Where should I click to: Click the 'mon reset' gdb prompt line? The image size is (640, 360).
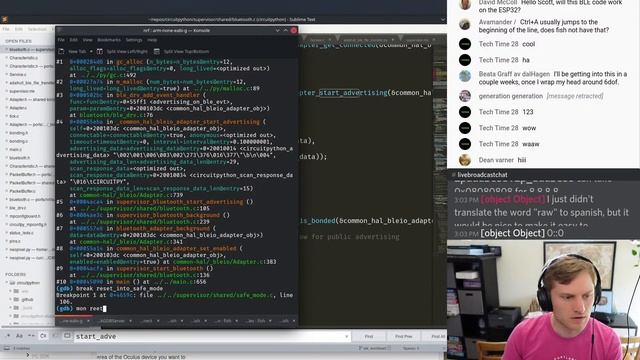81,309
